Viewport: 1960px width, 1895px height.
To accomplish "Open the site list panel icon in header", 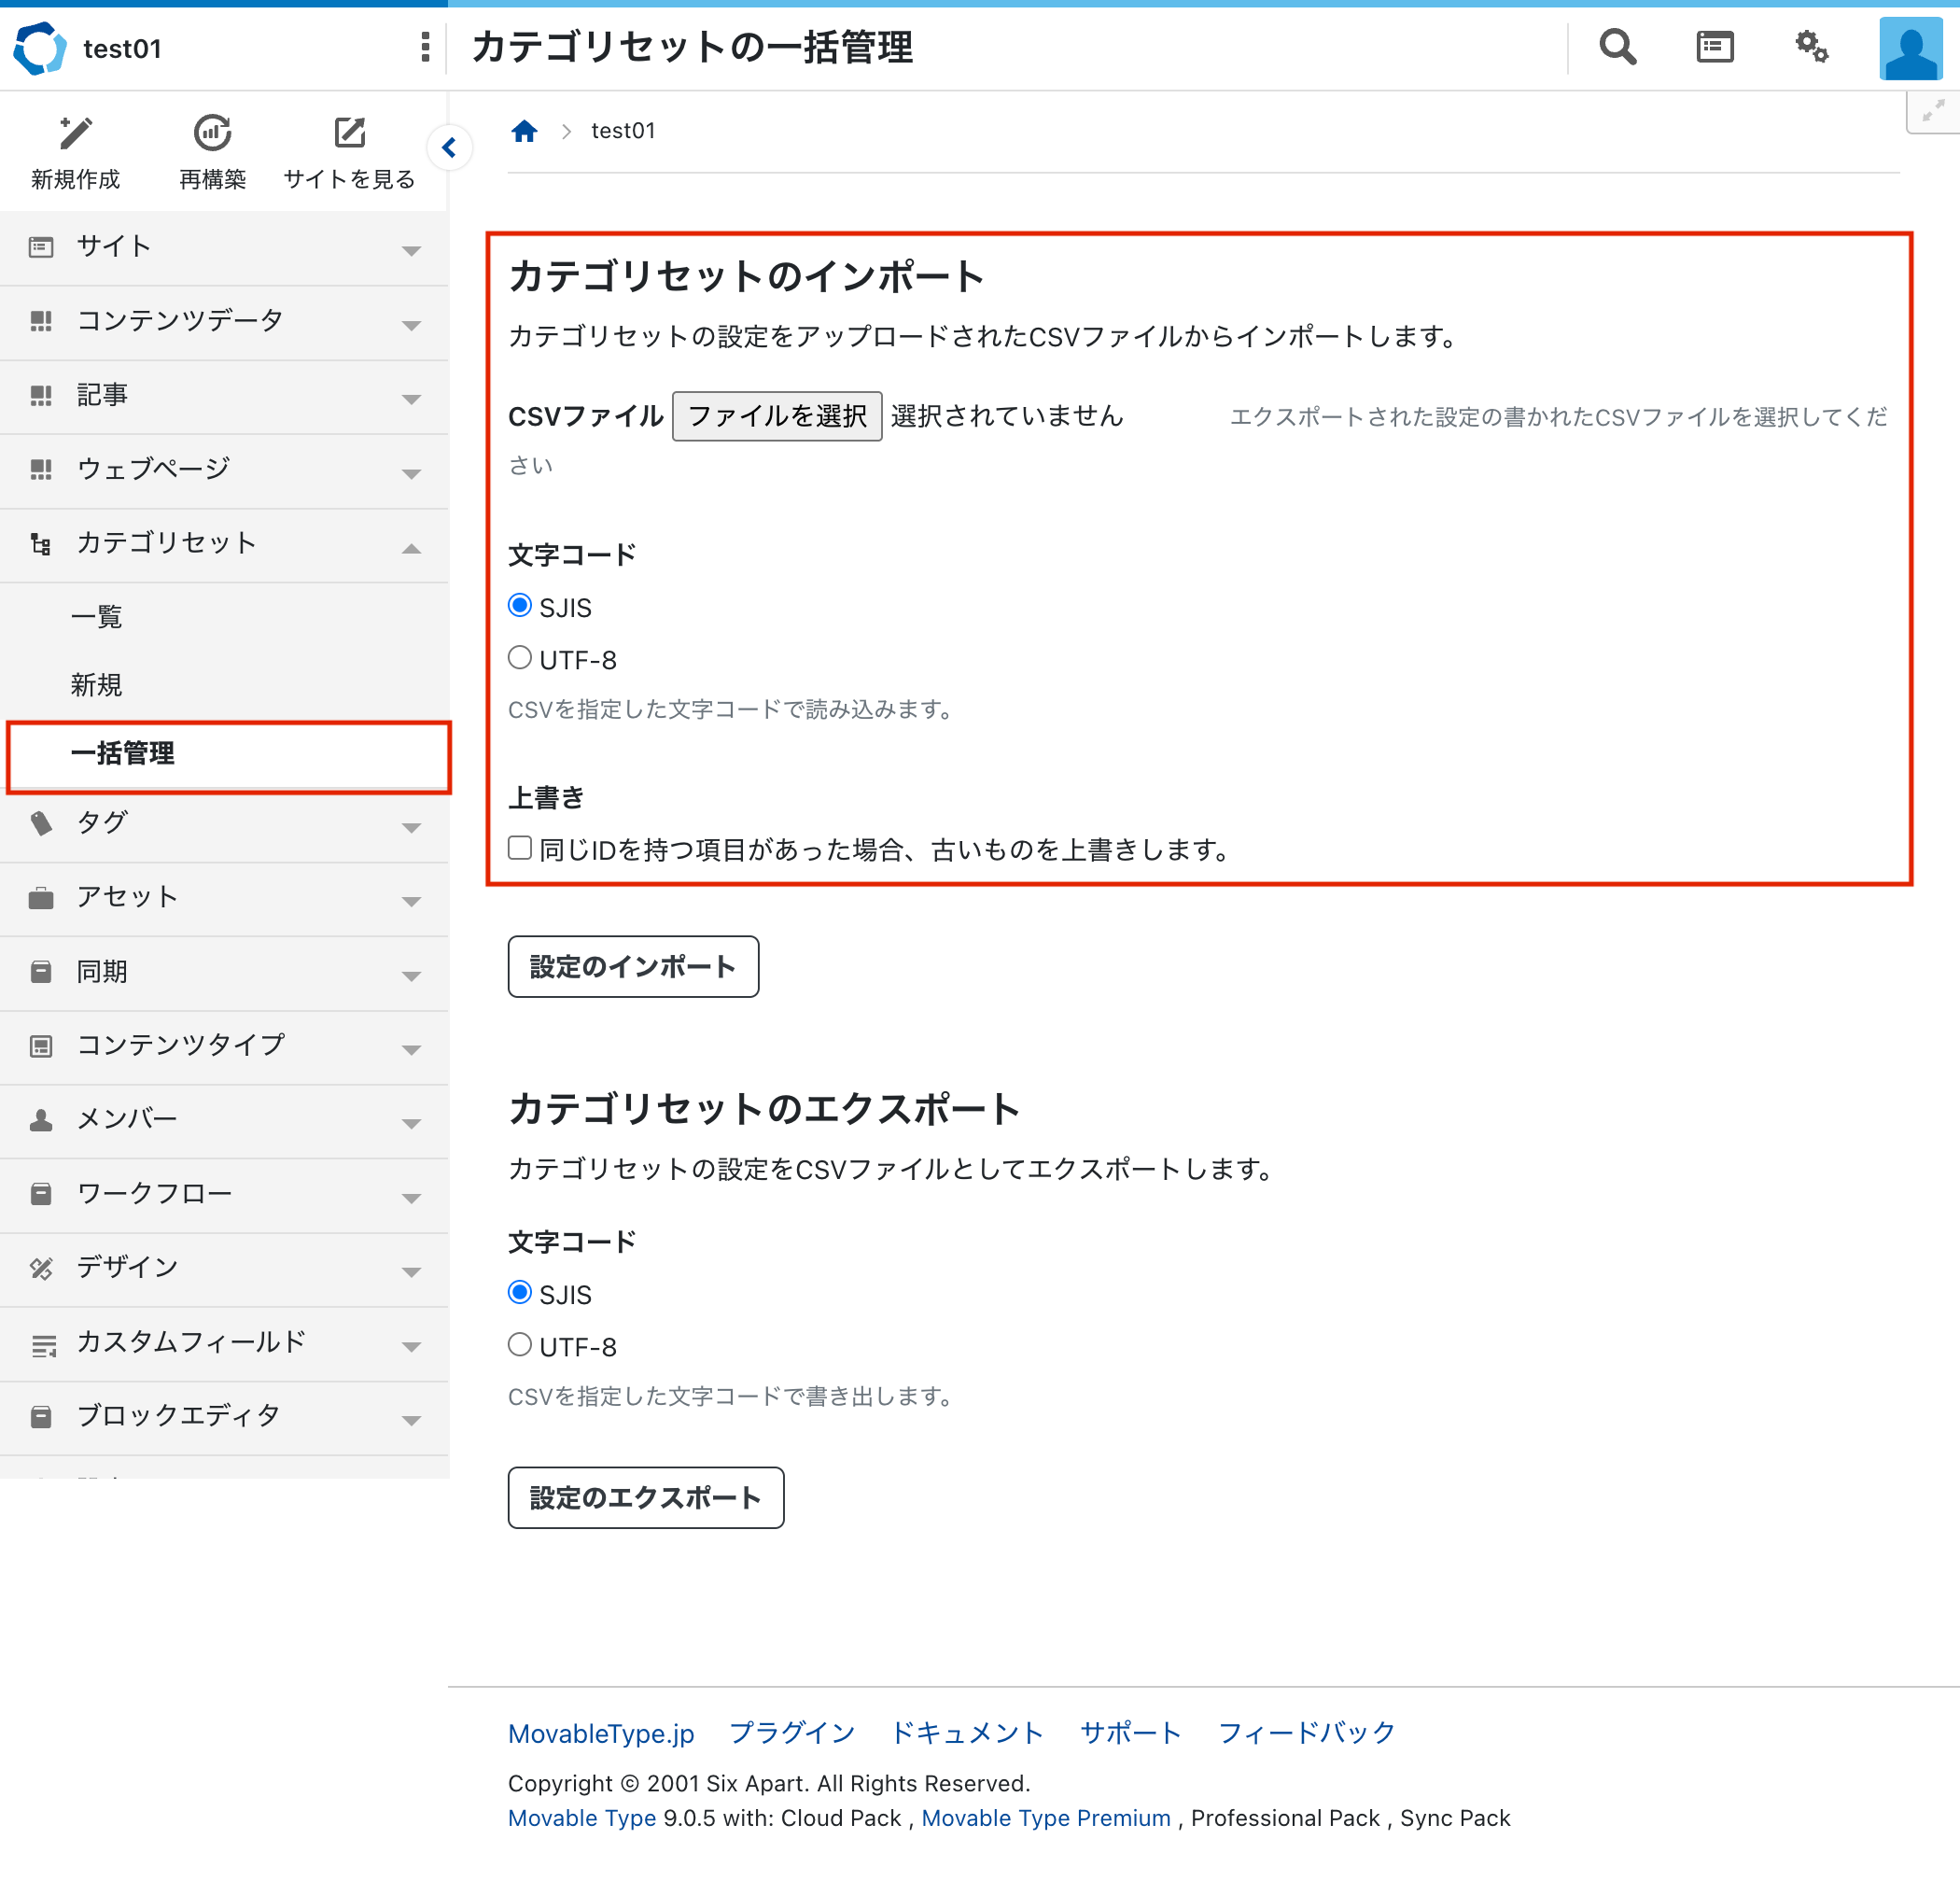I will (x=1714, y=47).
